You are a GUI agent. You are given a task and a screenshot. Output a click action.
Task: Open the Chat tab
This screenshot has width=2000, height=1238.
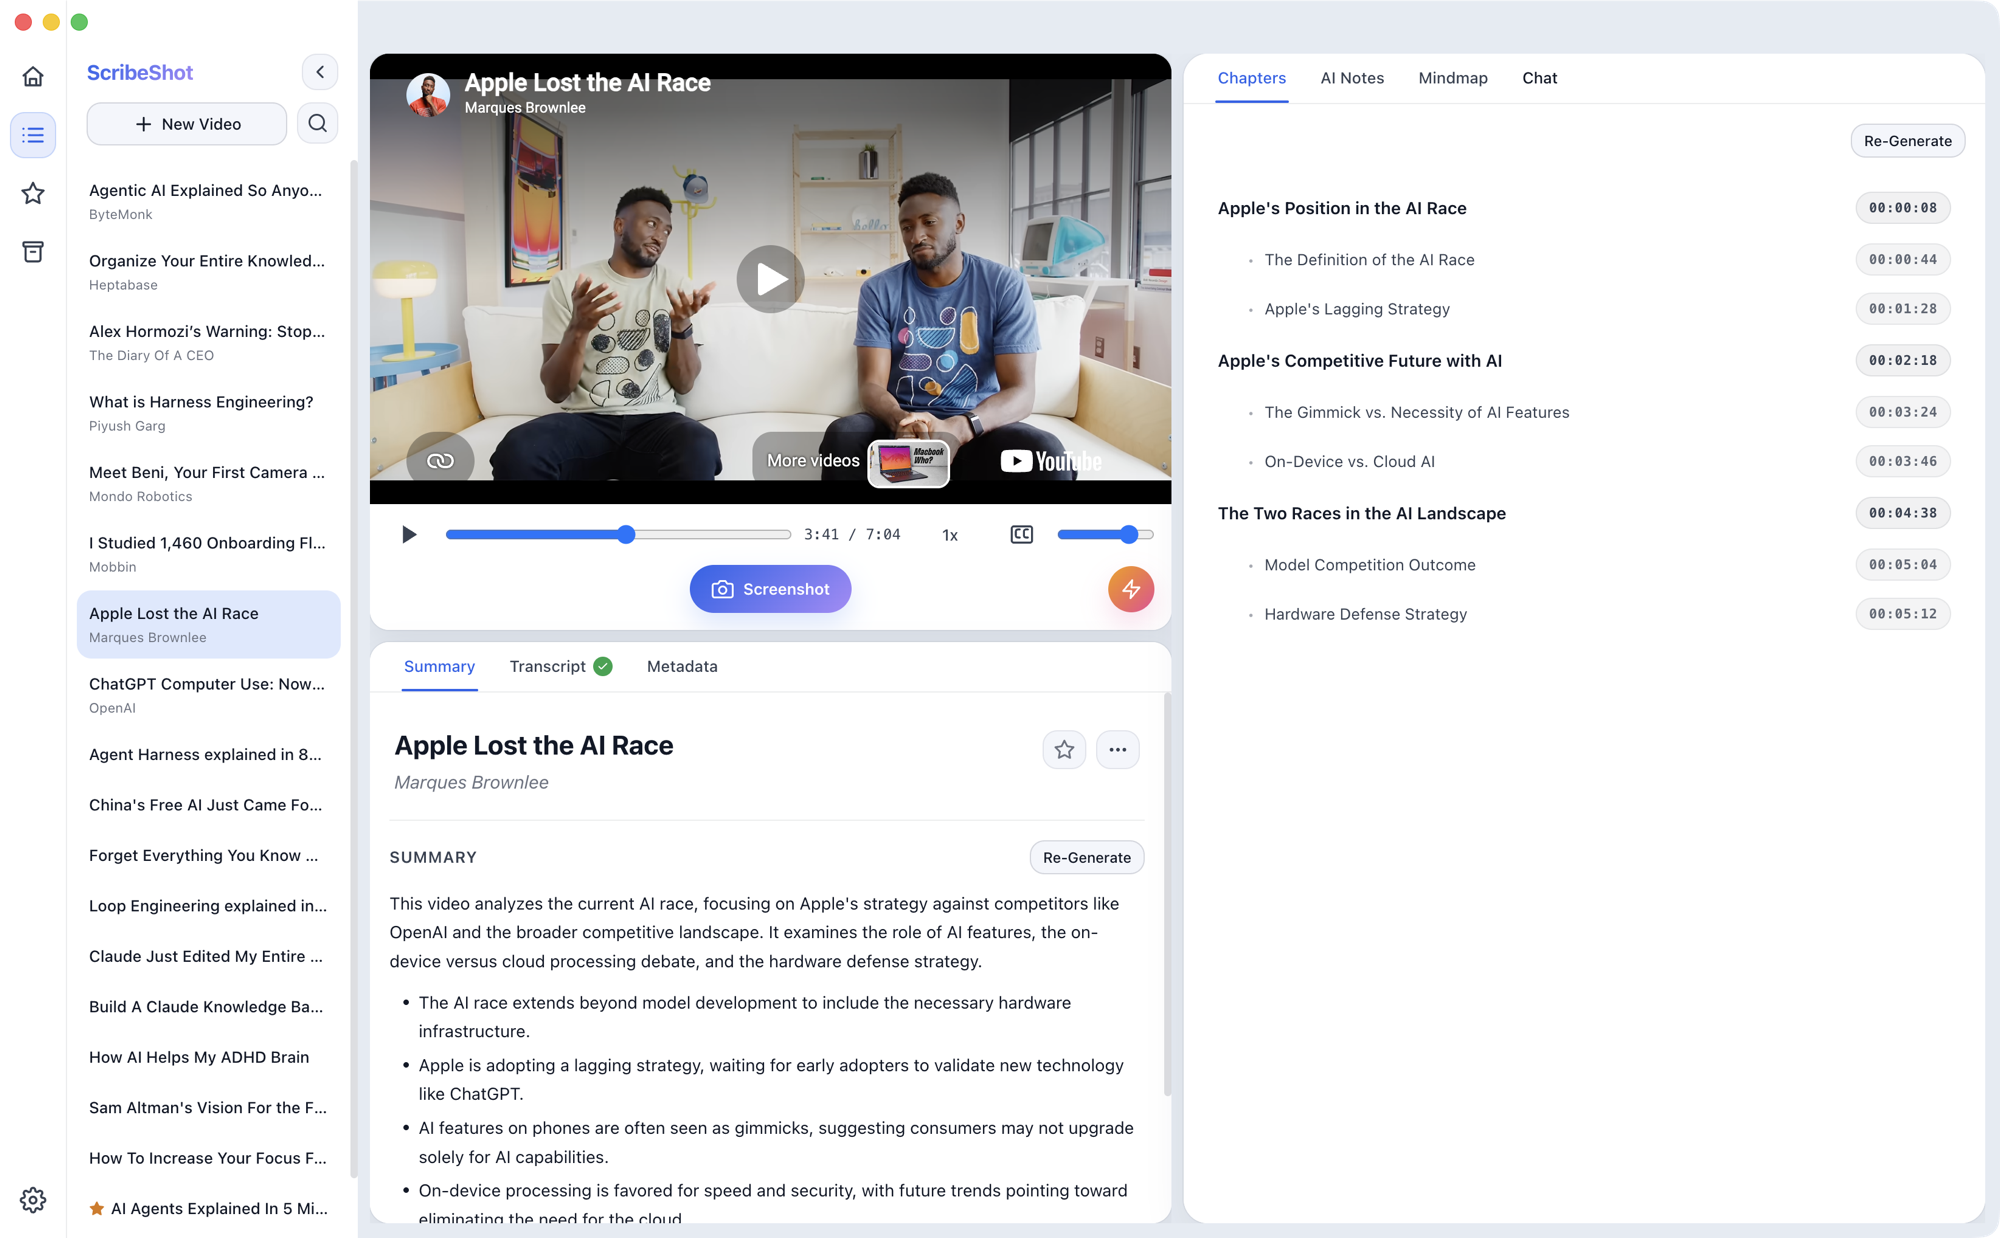pyautogui.click(x=1540, y=78)
